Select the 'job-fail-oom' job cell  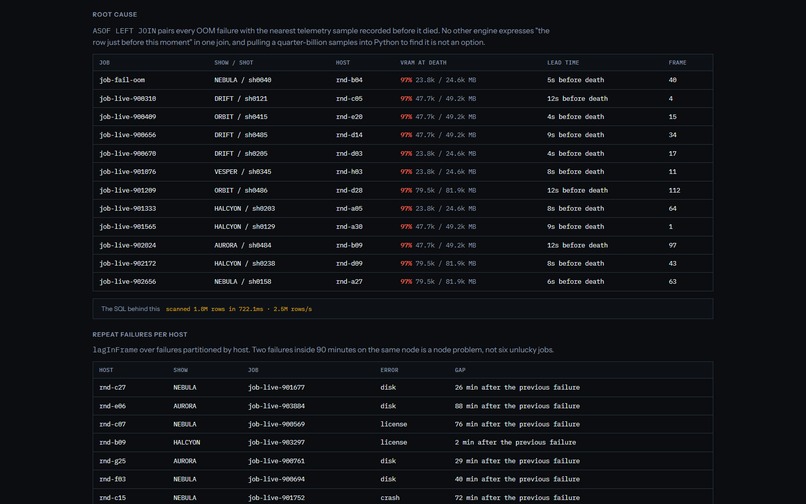[122, 80]
